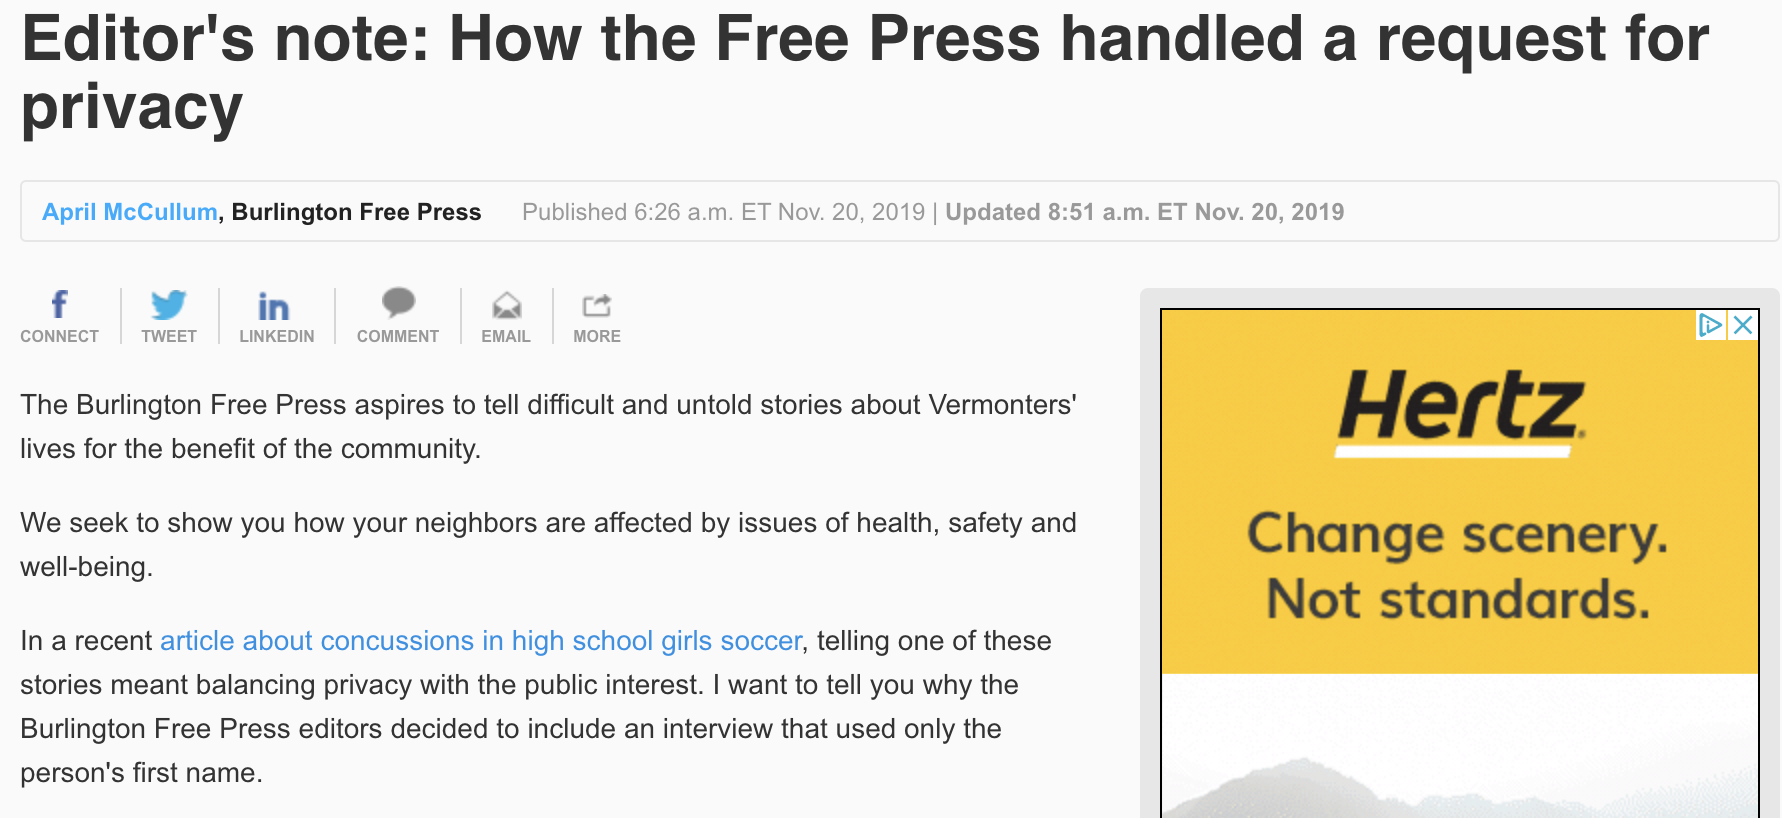Click the Burlington Free Press byline name
Viewport: 1782px width, 818px height.
(x=356, y=212)
